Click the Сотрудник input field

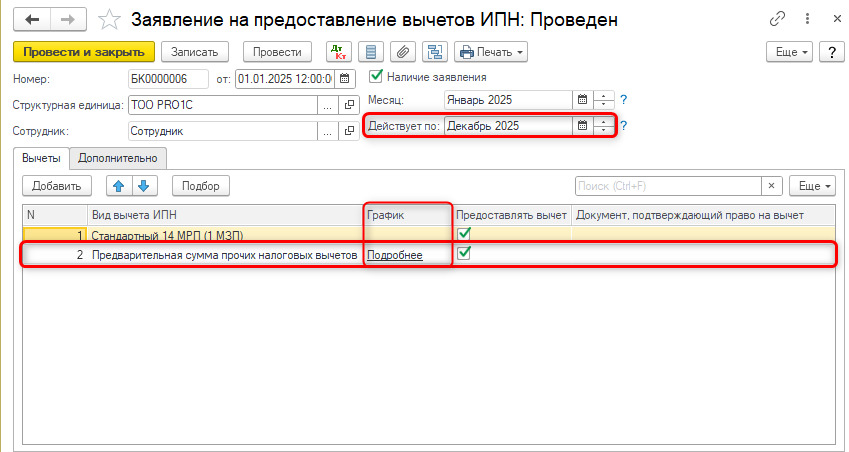pyautogui.click(x=223, y=131)
